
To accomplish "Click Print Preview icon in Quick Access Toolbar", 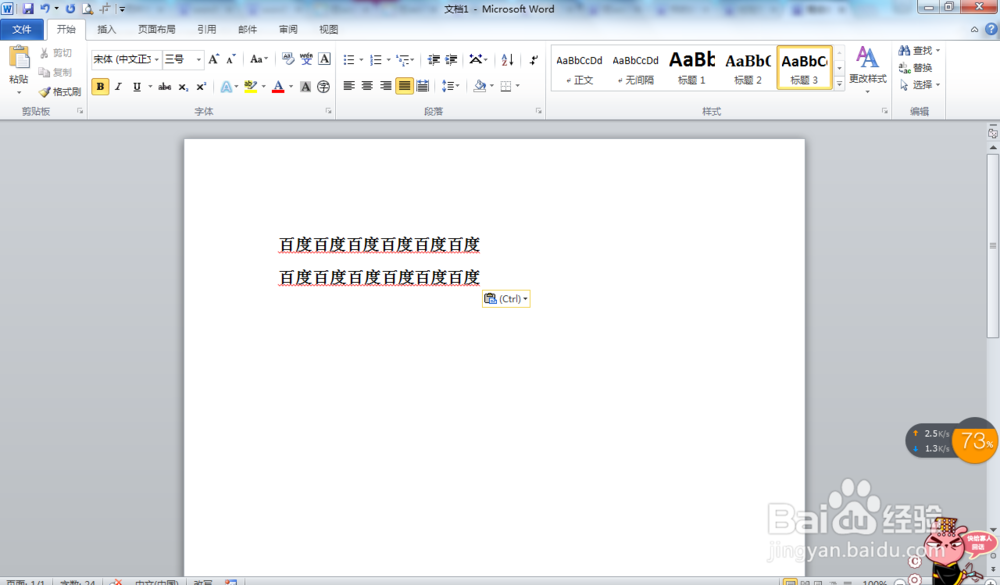I will (87, 9).
